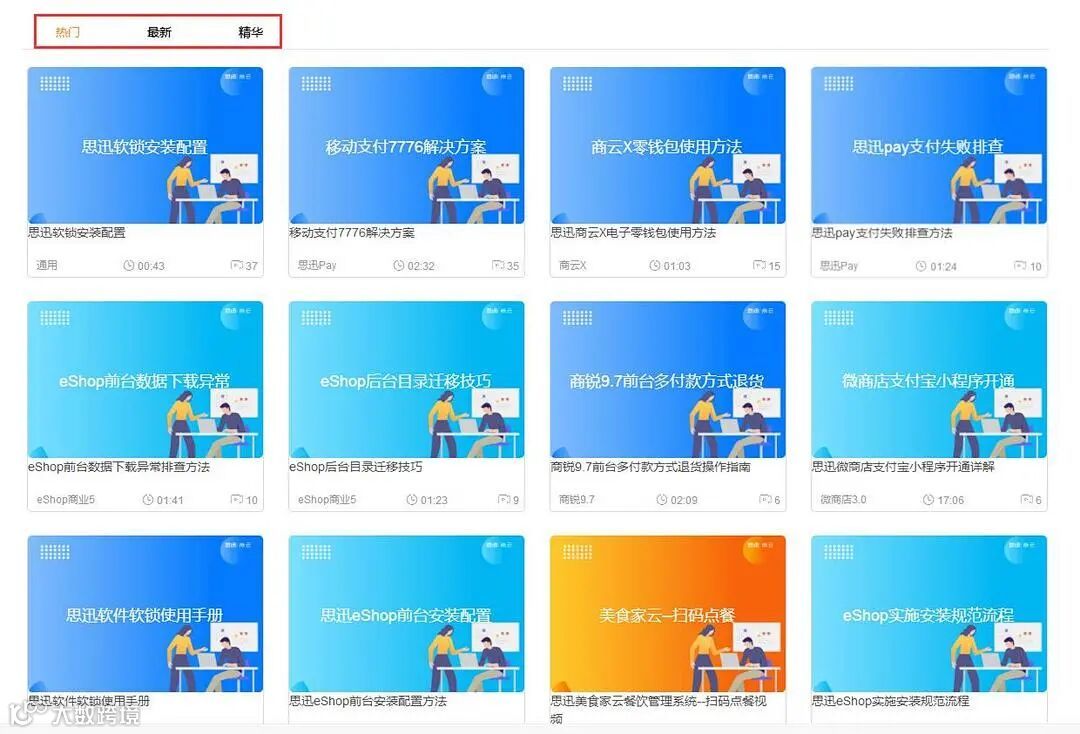
Task: Click the 思迅Pay tag on 思迅pay支付失败排查方法 card
Action: 839,266
